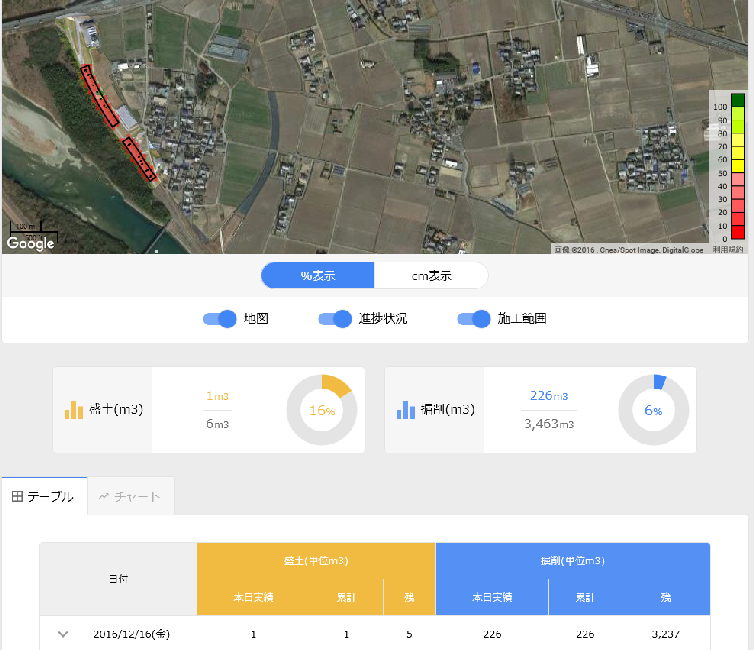Image resolution: width=754 pixels, height=650 pixels.
Task: Click the line chart icon on チャート tab
Action: [103, 496]
